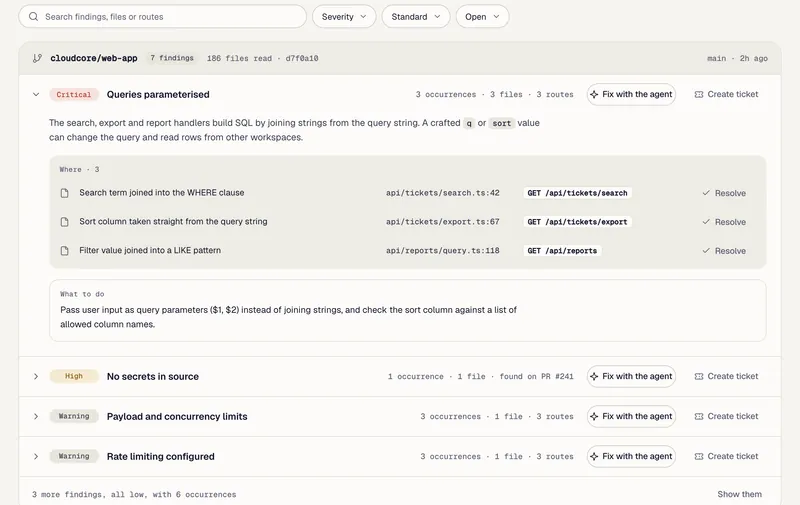
Task: Click Fix with the agent for No secrets in source
Action: click(x=631, y=376)
